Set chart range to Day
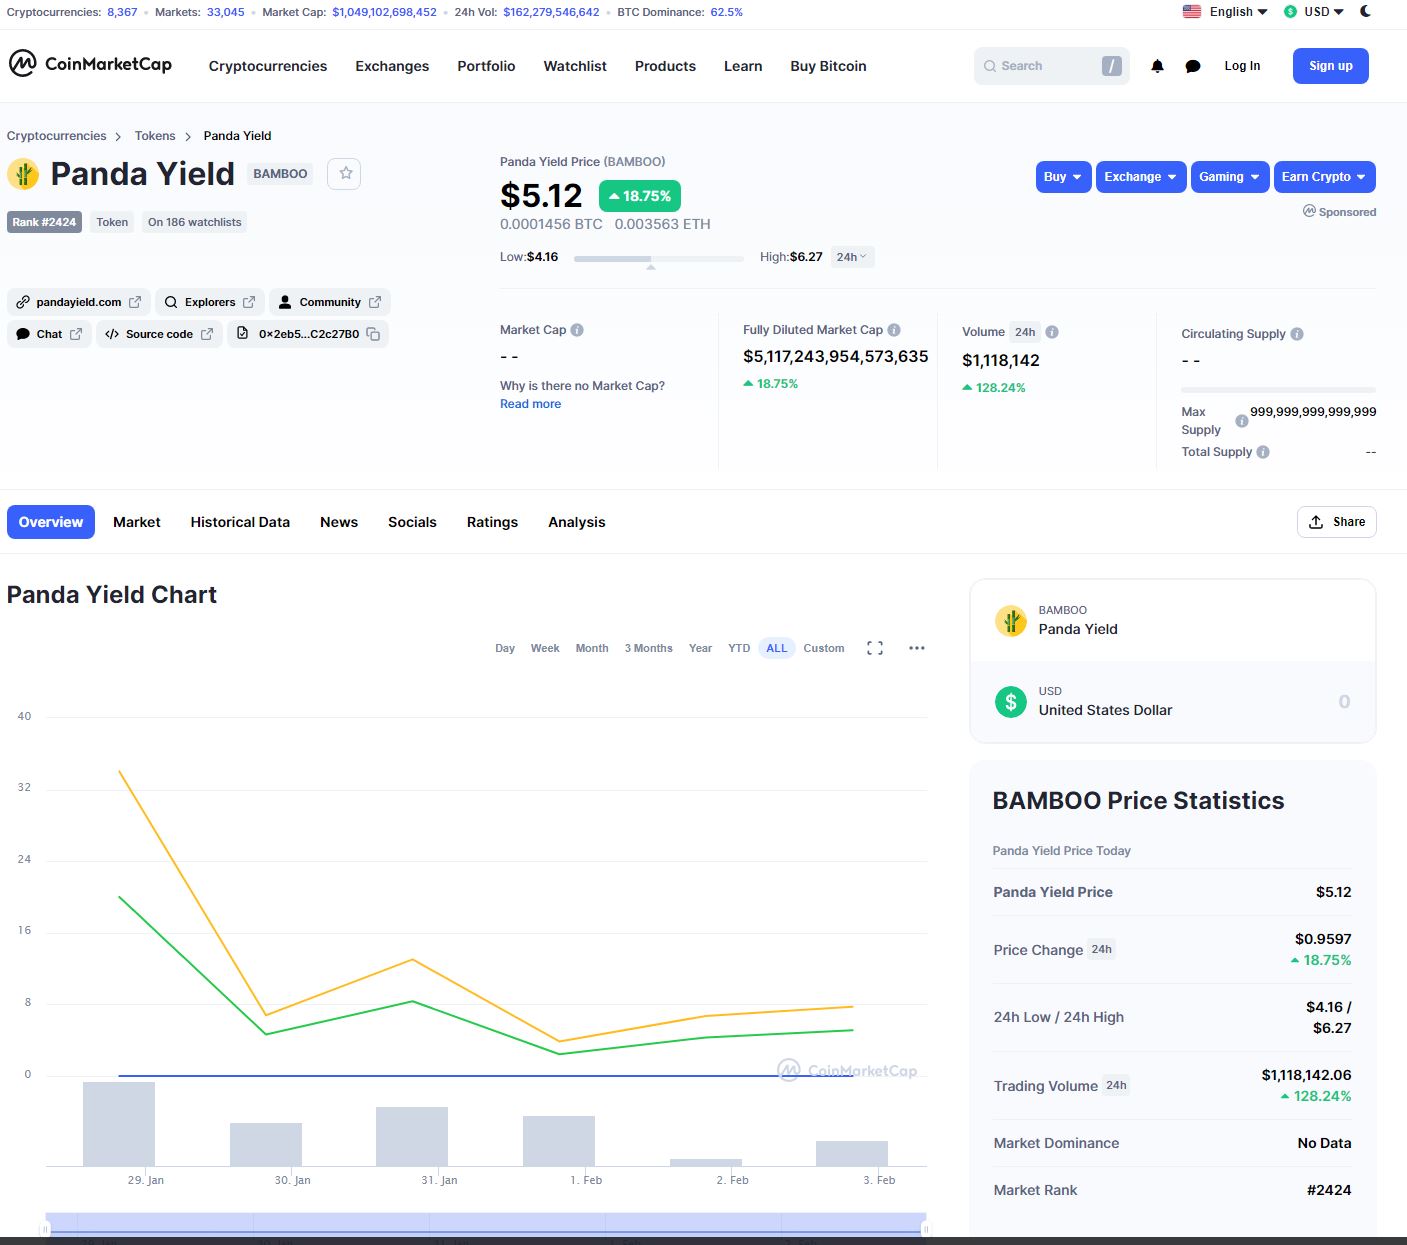 tap(505, 648)
